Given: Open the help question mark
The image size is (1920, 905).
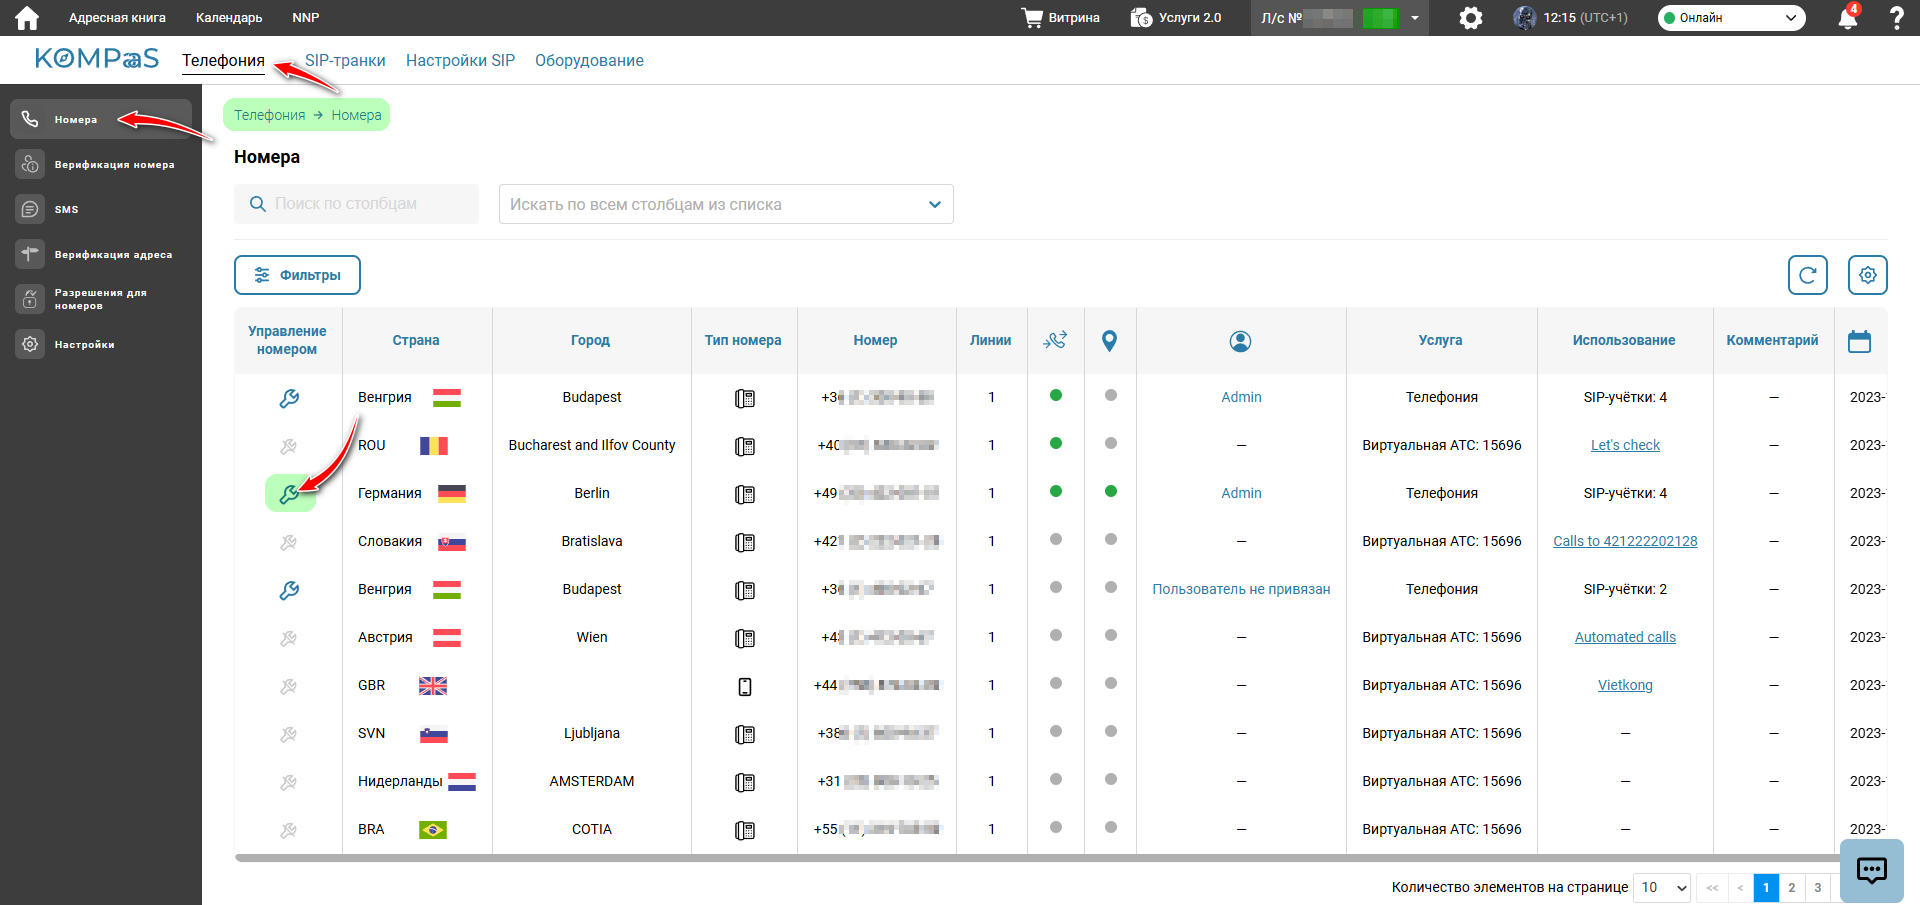Looking at the screenshot, I should [x=1896, y=18].
